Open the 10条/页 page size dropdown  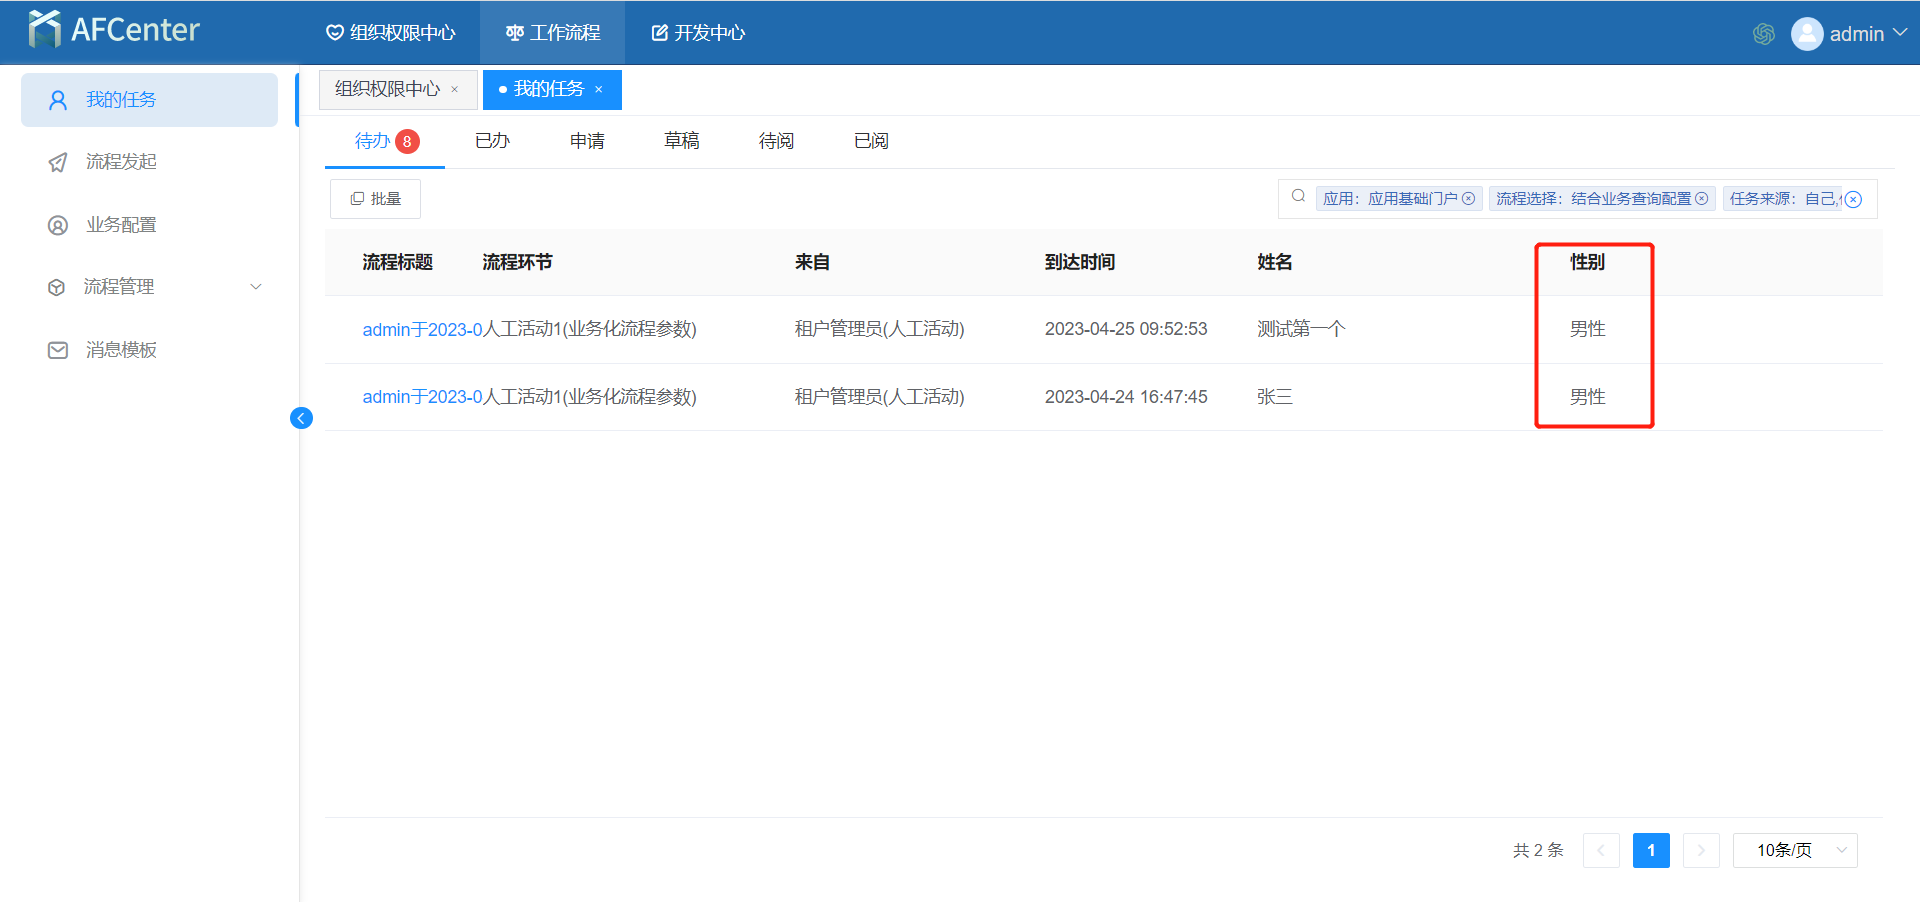coord(1794,850)
